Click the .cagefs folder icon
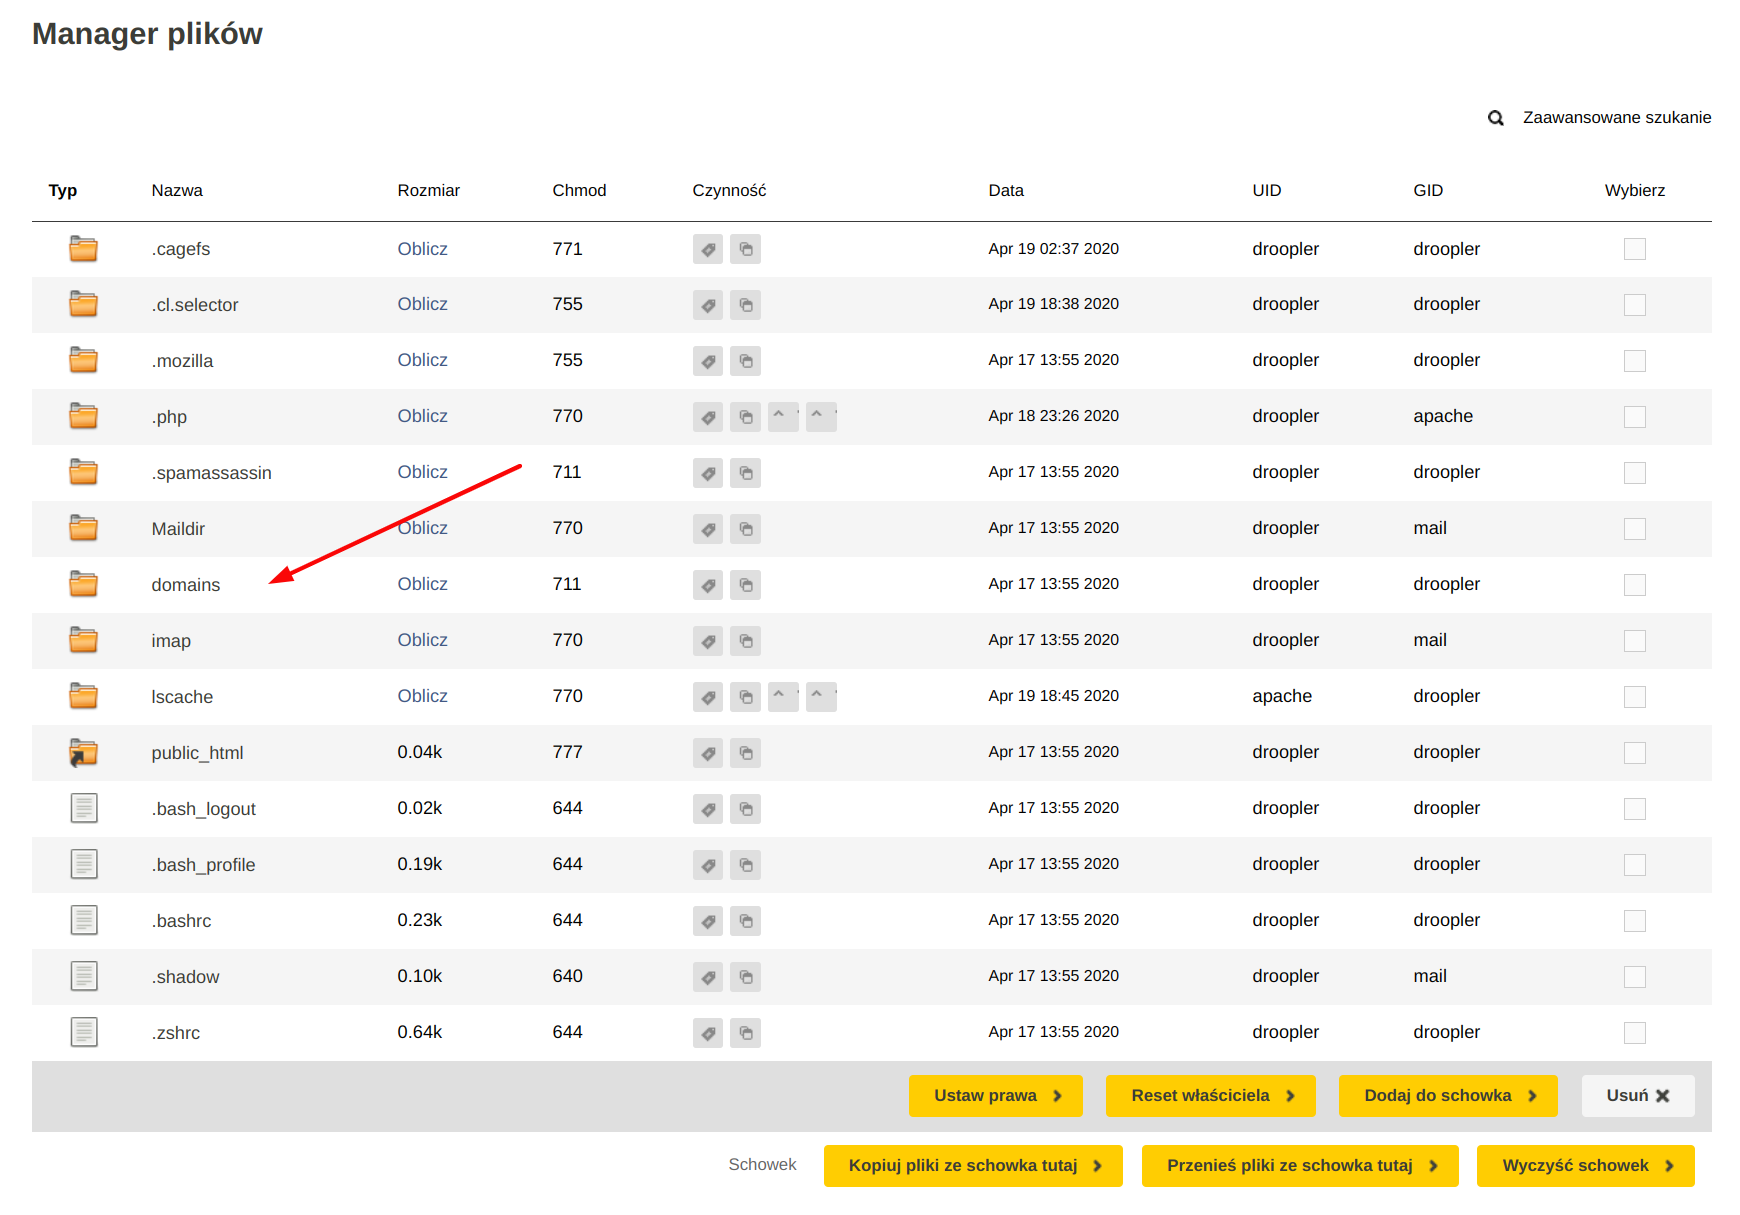The image size is (1740, 1215). pos(84,248)
